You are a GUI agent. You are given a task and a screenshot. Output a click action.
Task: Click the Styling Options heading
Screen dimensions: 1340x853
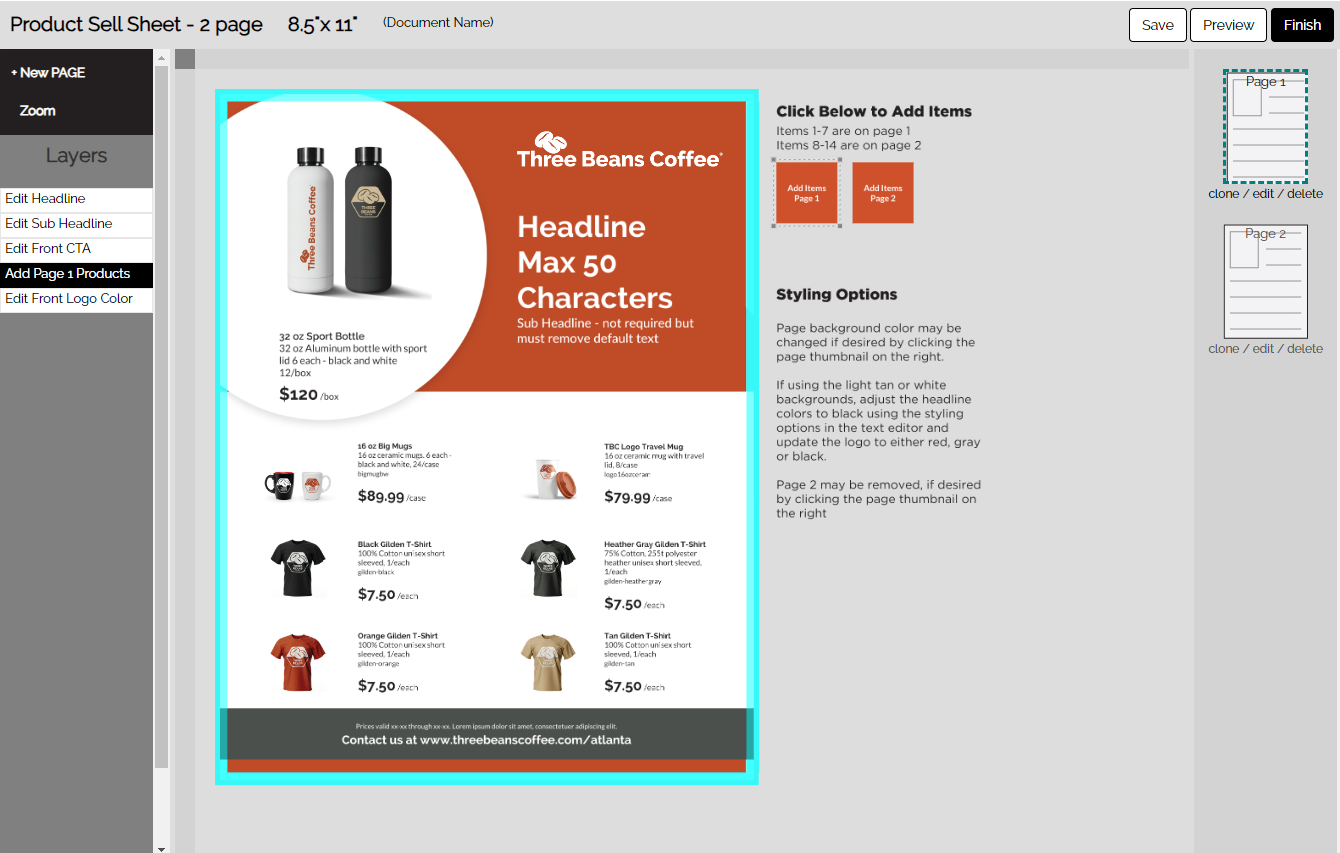point(837,294)
